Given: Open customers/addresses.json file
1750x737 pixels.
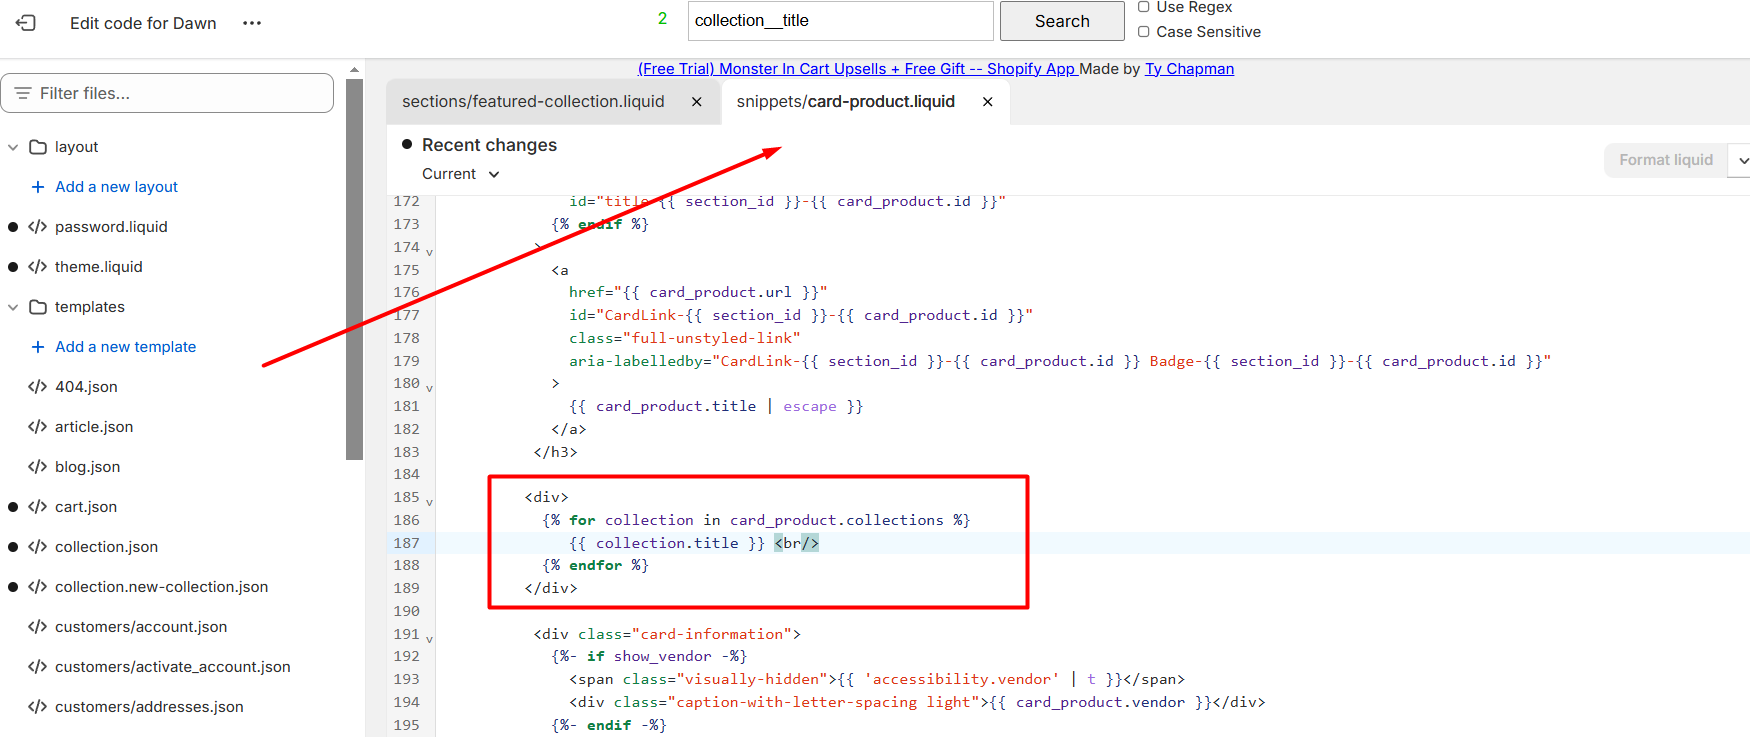Looking at the screenshot, I should tap(149, 707).
